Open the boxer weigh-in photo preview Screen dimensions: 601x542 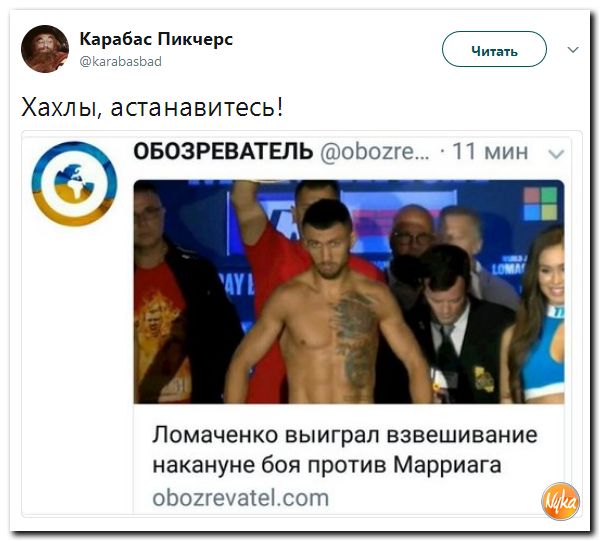[349, 291]
